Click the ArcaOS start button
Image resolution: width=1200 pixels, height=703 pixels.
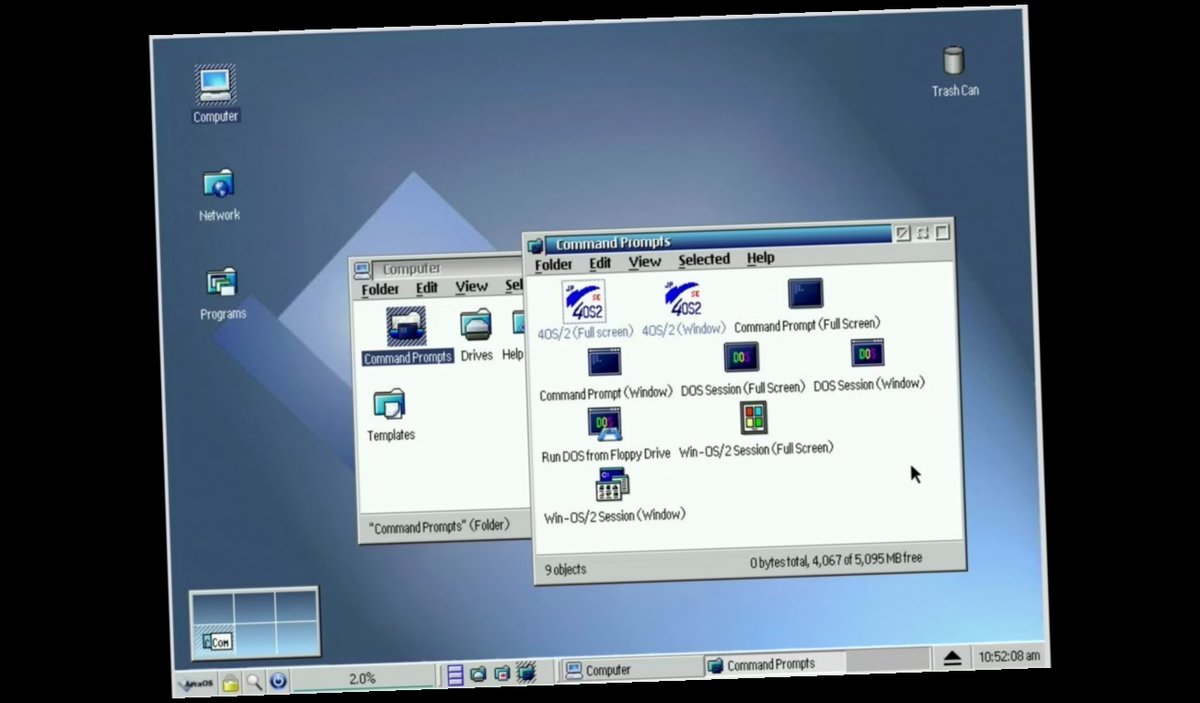[196, 684]
